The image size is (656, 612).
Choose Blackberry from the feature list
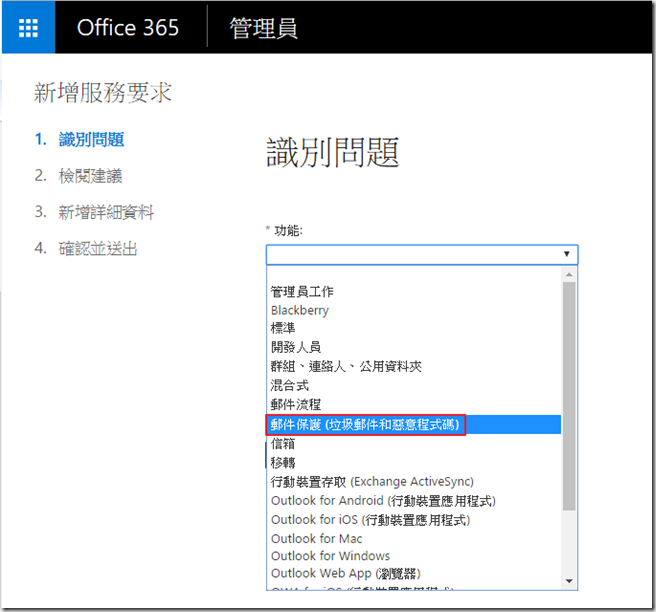[300, 310]
